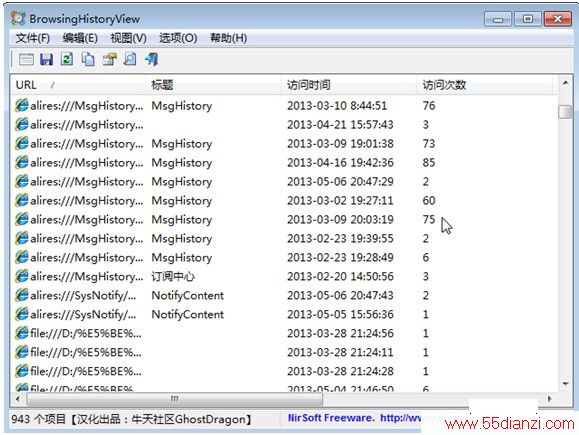Open the 视图(V) menu
This screenshot has width=579, height=435.
click(129, 38)
